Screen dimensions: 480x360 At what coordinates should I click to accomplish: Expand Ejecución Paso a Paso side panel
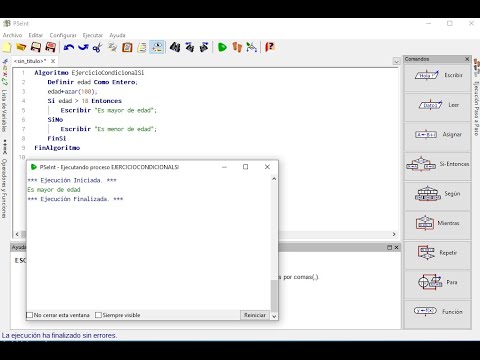pyautogui.click(x=476, y=109)
